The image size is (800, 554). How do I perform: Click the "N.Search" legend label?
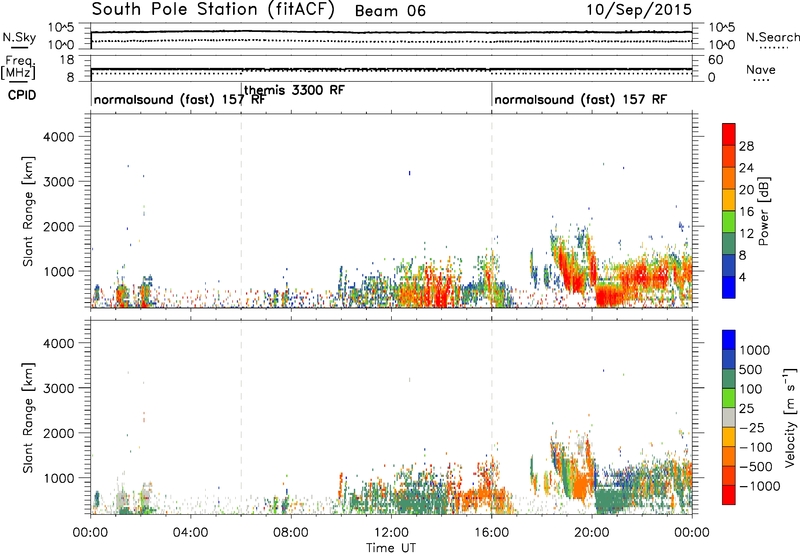[772, 37]
